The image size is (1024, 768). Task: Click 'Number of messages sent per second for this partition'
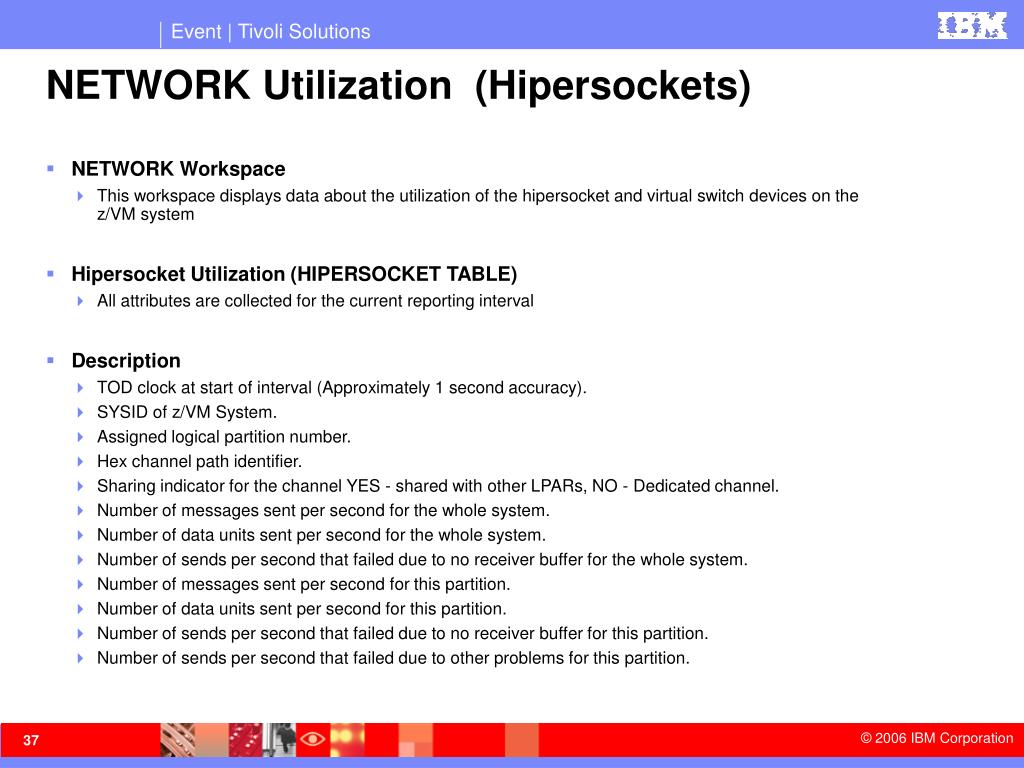pyautogui.click(x=304, y=584)
